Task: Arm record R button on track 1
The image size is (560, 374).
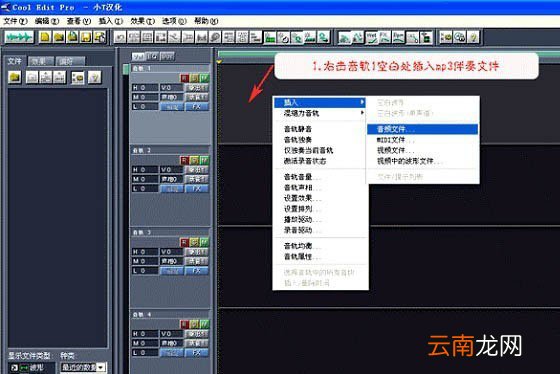Action: pyautogui.click(x=184, y=78)
